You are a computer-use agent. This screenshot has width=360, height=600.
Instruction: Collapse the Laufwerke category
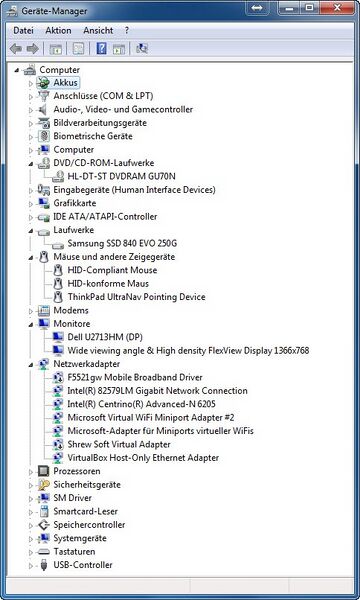click(31, 231)
